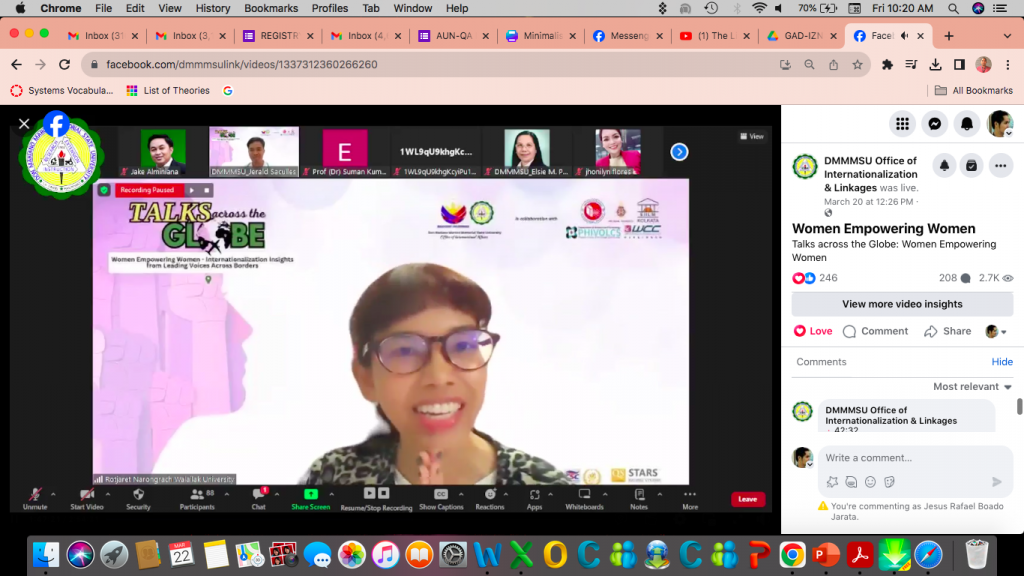The height and width of the screenshot is (576, 1024).
Task: Click the Comment button
Action: coord(875,331)
